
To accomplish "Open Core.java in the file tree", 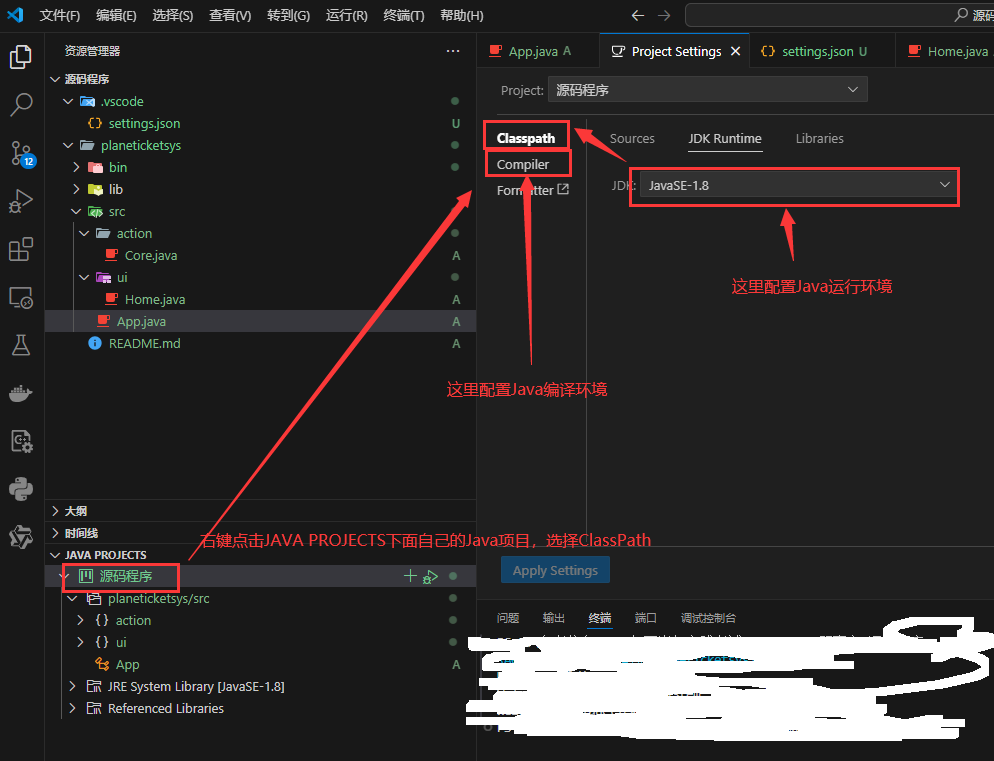I will point(151,255).
